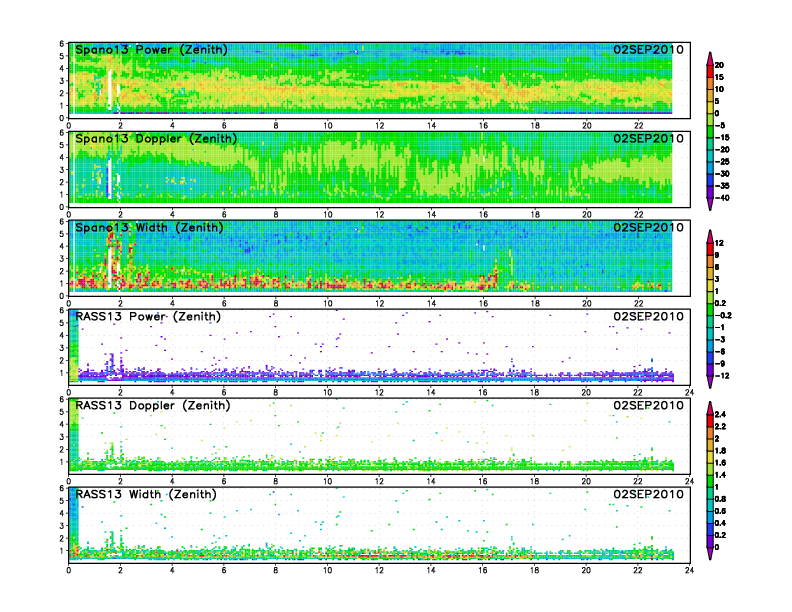Viewport: 792px width, 612px height.
Task: Click the 'RASS13 Doppler (Zenith)' panel title
Action: pyautogui.click(x=153, y=405)
